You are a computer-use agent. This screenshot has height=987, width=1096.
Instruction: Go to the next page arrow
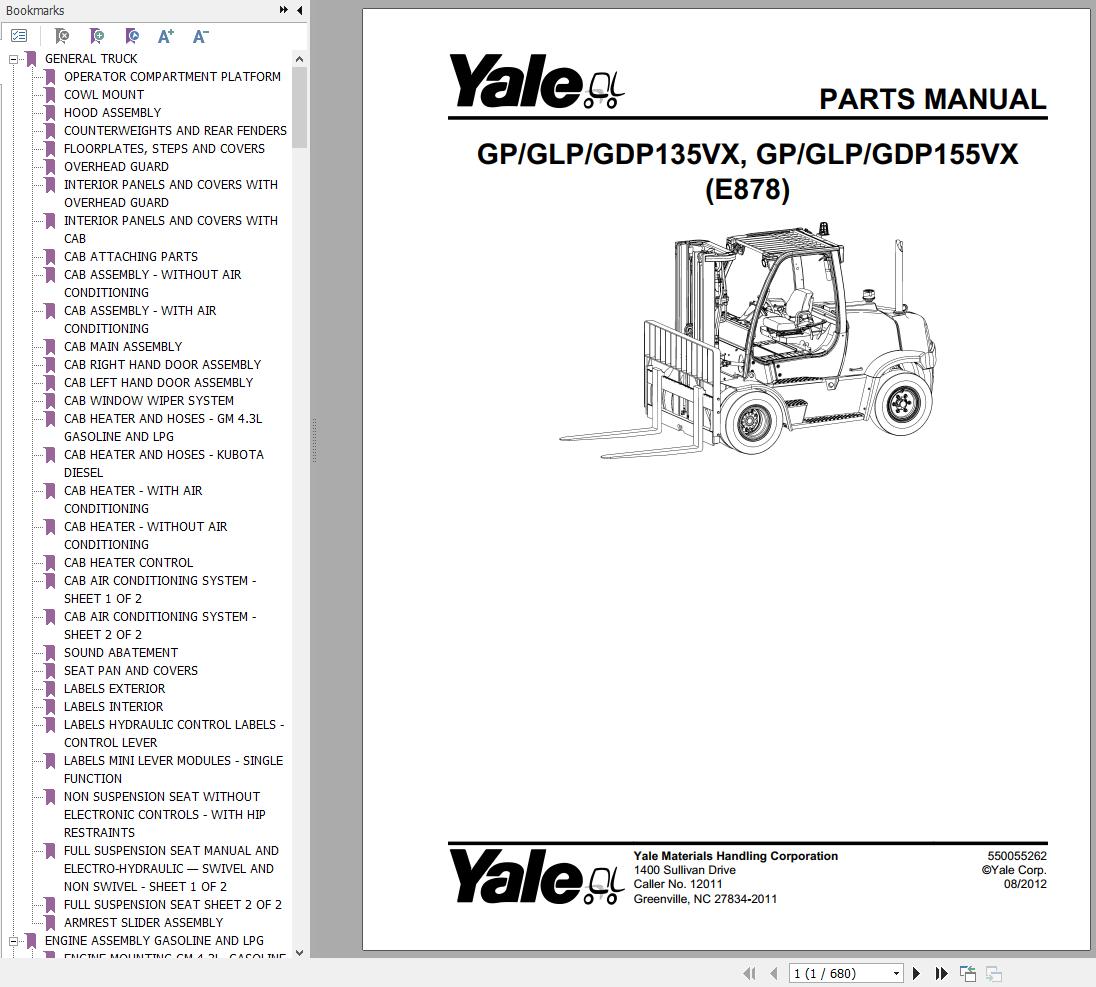(916, 973)
